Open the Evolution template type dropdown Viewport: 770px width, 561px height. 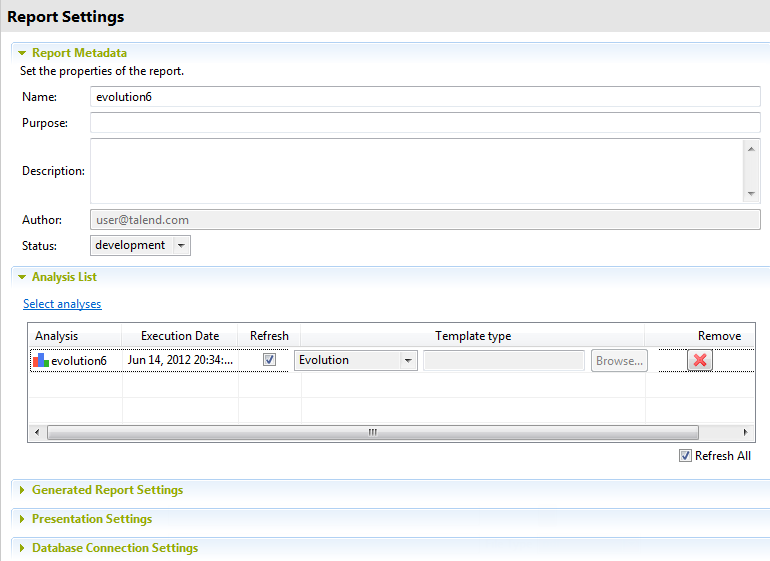coord(408,360)
